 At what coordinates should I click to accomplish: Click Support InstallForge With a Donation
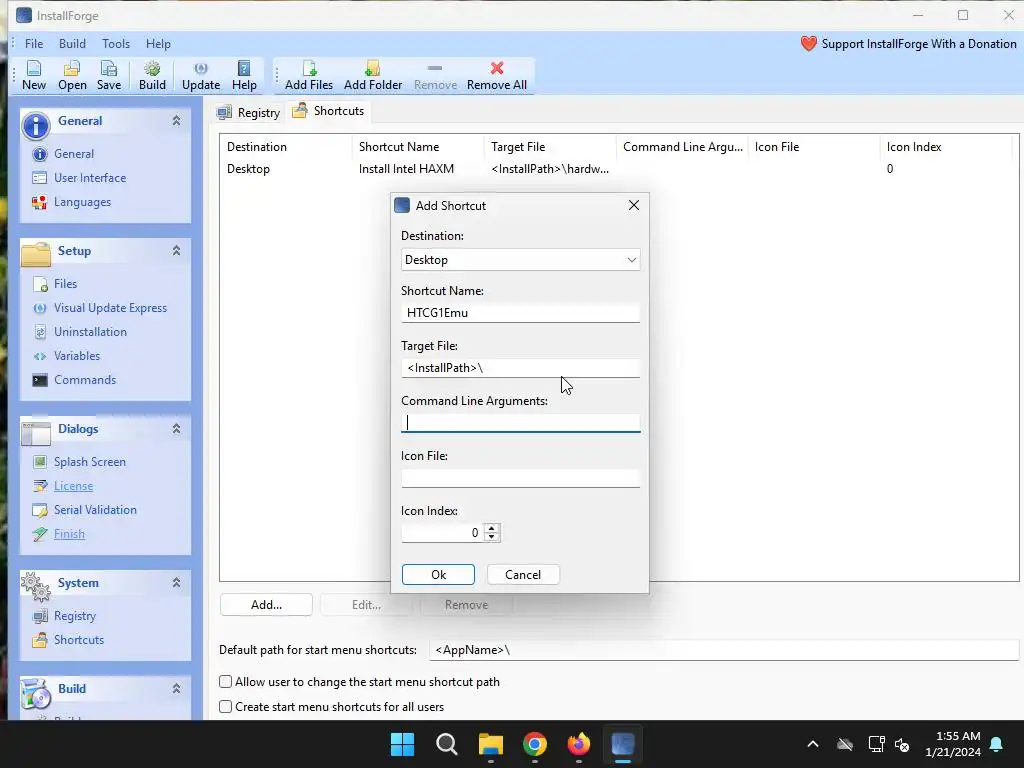click(908, 44)
